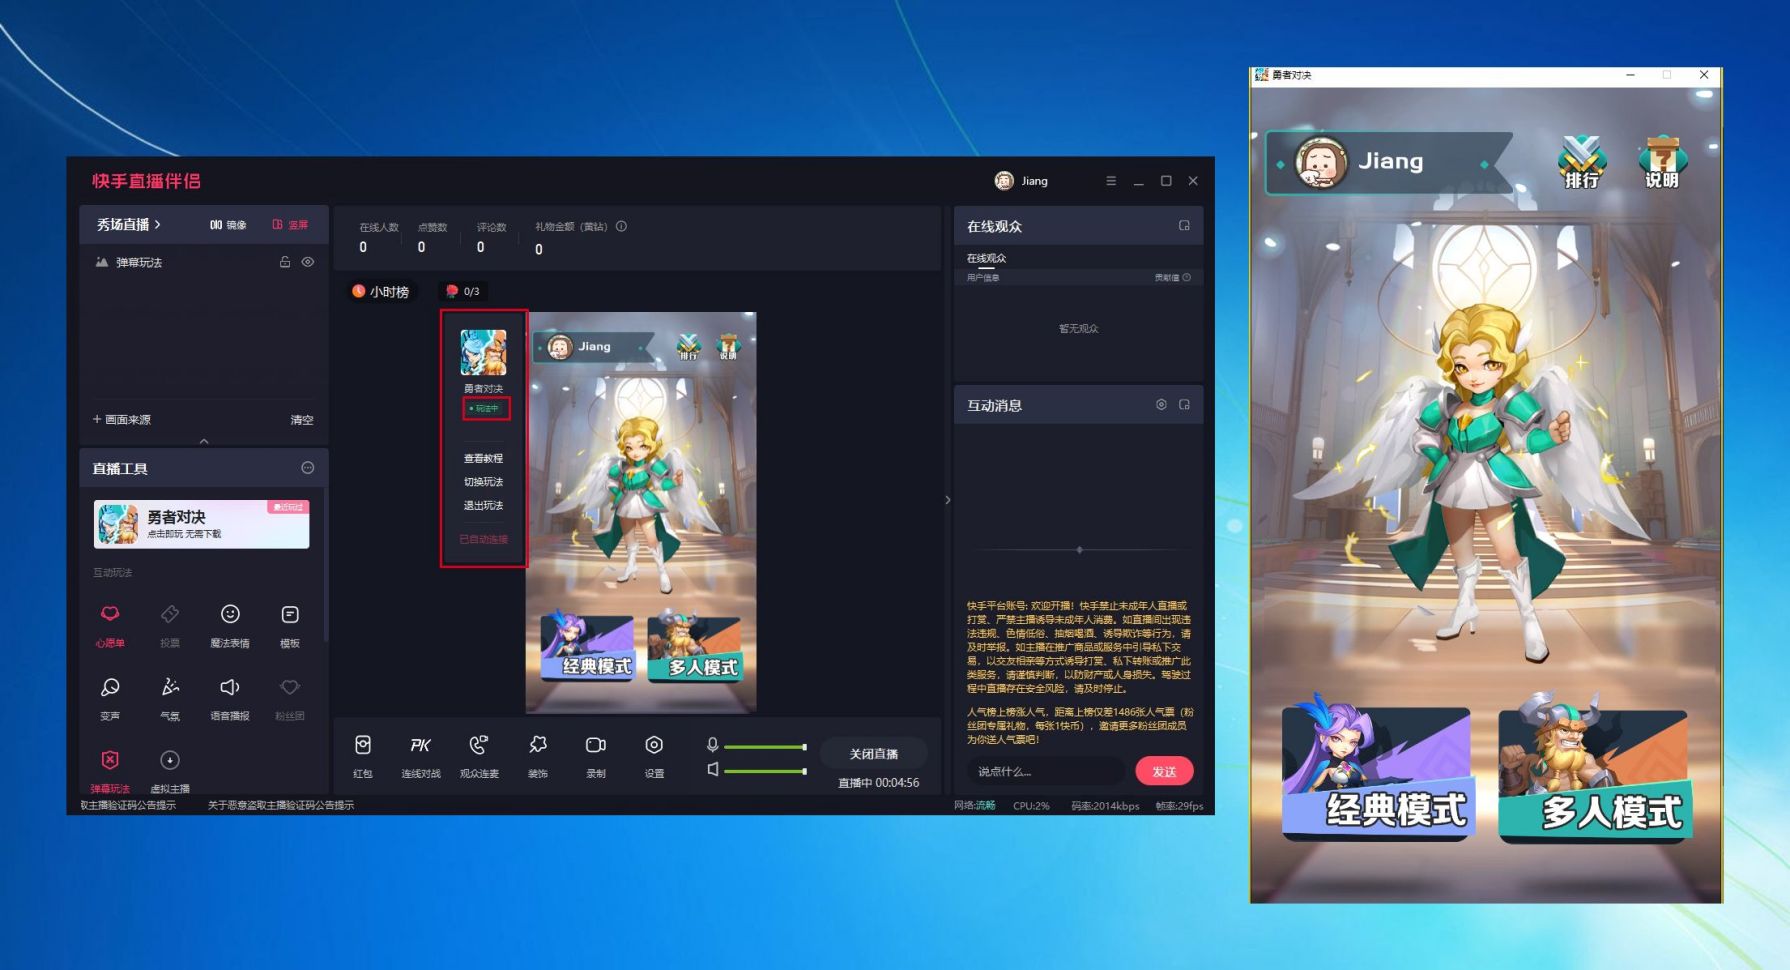Screen dimensions: 1790x970
Task: Click 查看教程 in play panel
Action: 483,459
